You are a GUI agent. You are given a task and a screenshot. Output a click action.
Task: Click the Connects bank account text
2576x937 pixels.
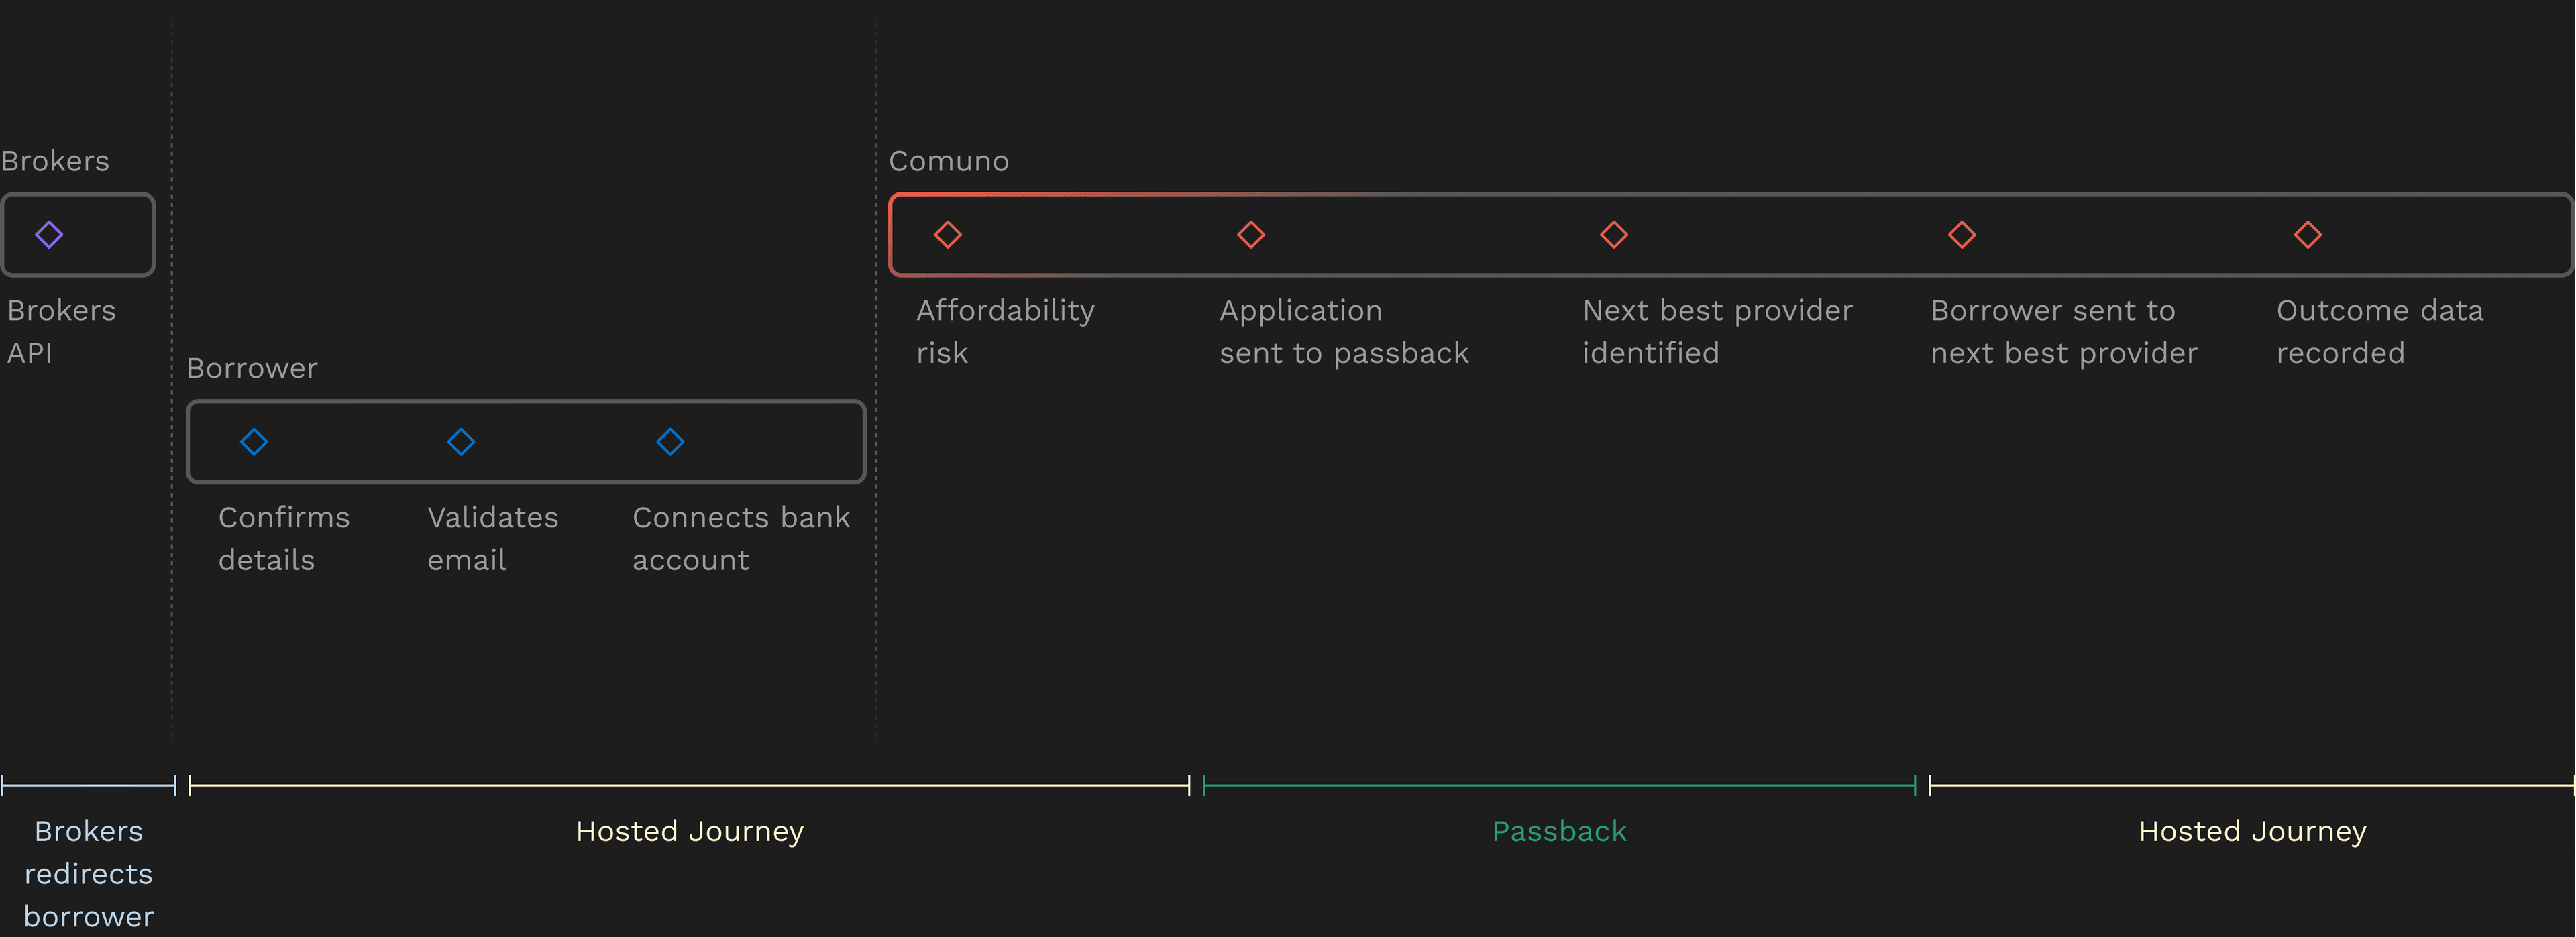740,538
